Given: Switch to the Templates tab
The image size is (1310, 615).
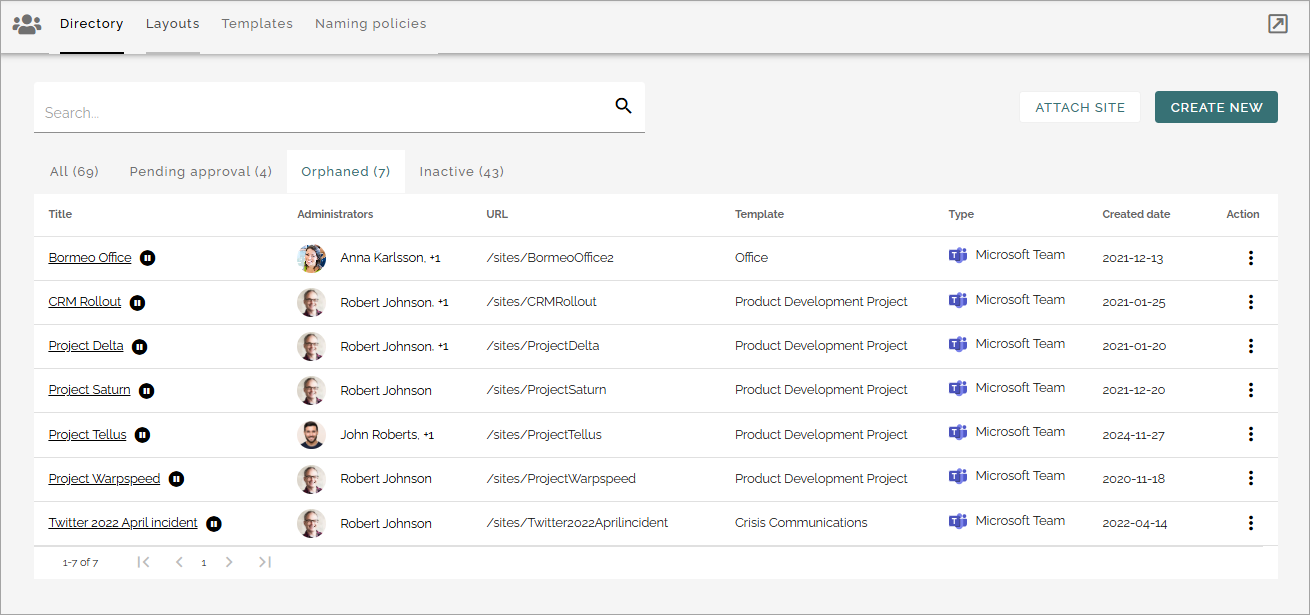Looking at the screenshot, I should point(257,24).
